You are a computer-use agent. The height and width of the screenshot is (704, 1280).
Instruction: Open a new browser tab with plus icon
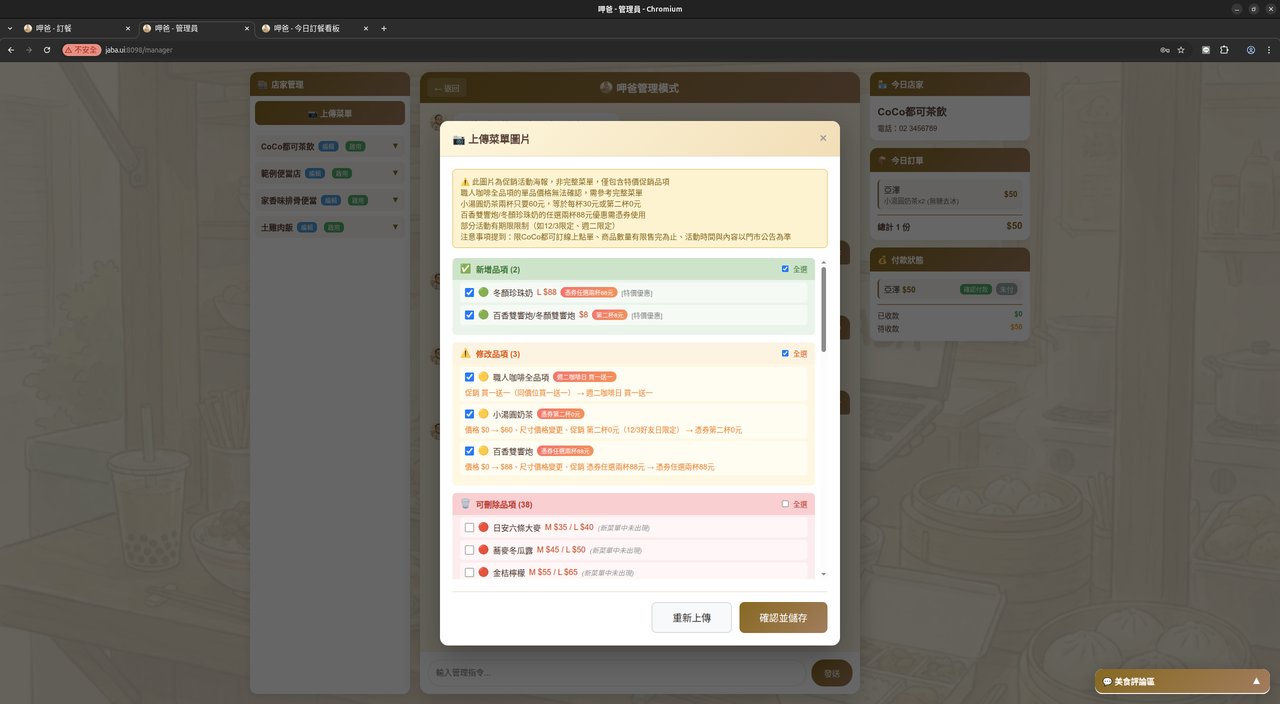(384, 28)
